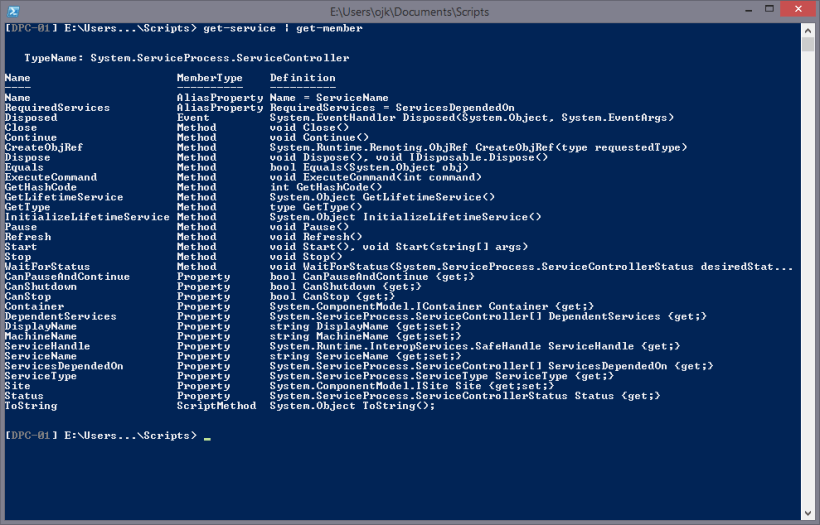Click the vertical scrollbar thumb
820x525 pixels.
tap(808, 41)
